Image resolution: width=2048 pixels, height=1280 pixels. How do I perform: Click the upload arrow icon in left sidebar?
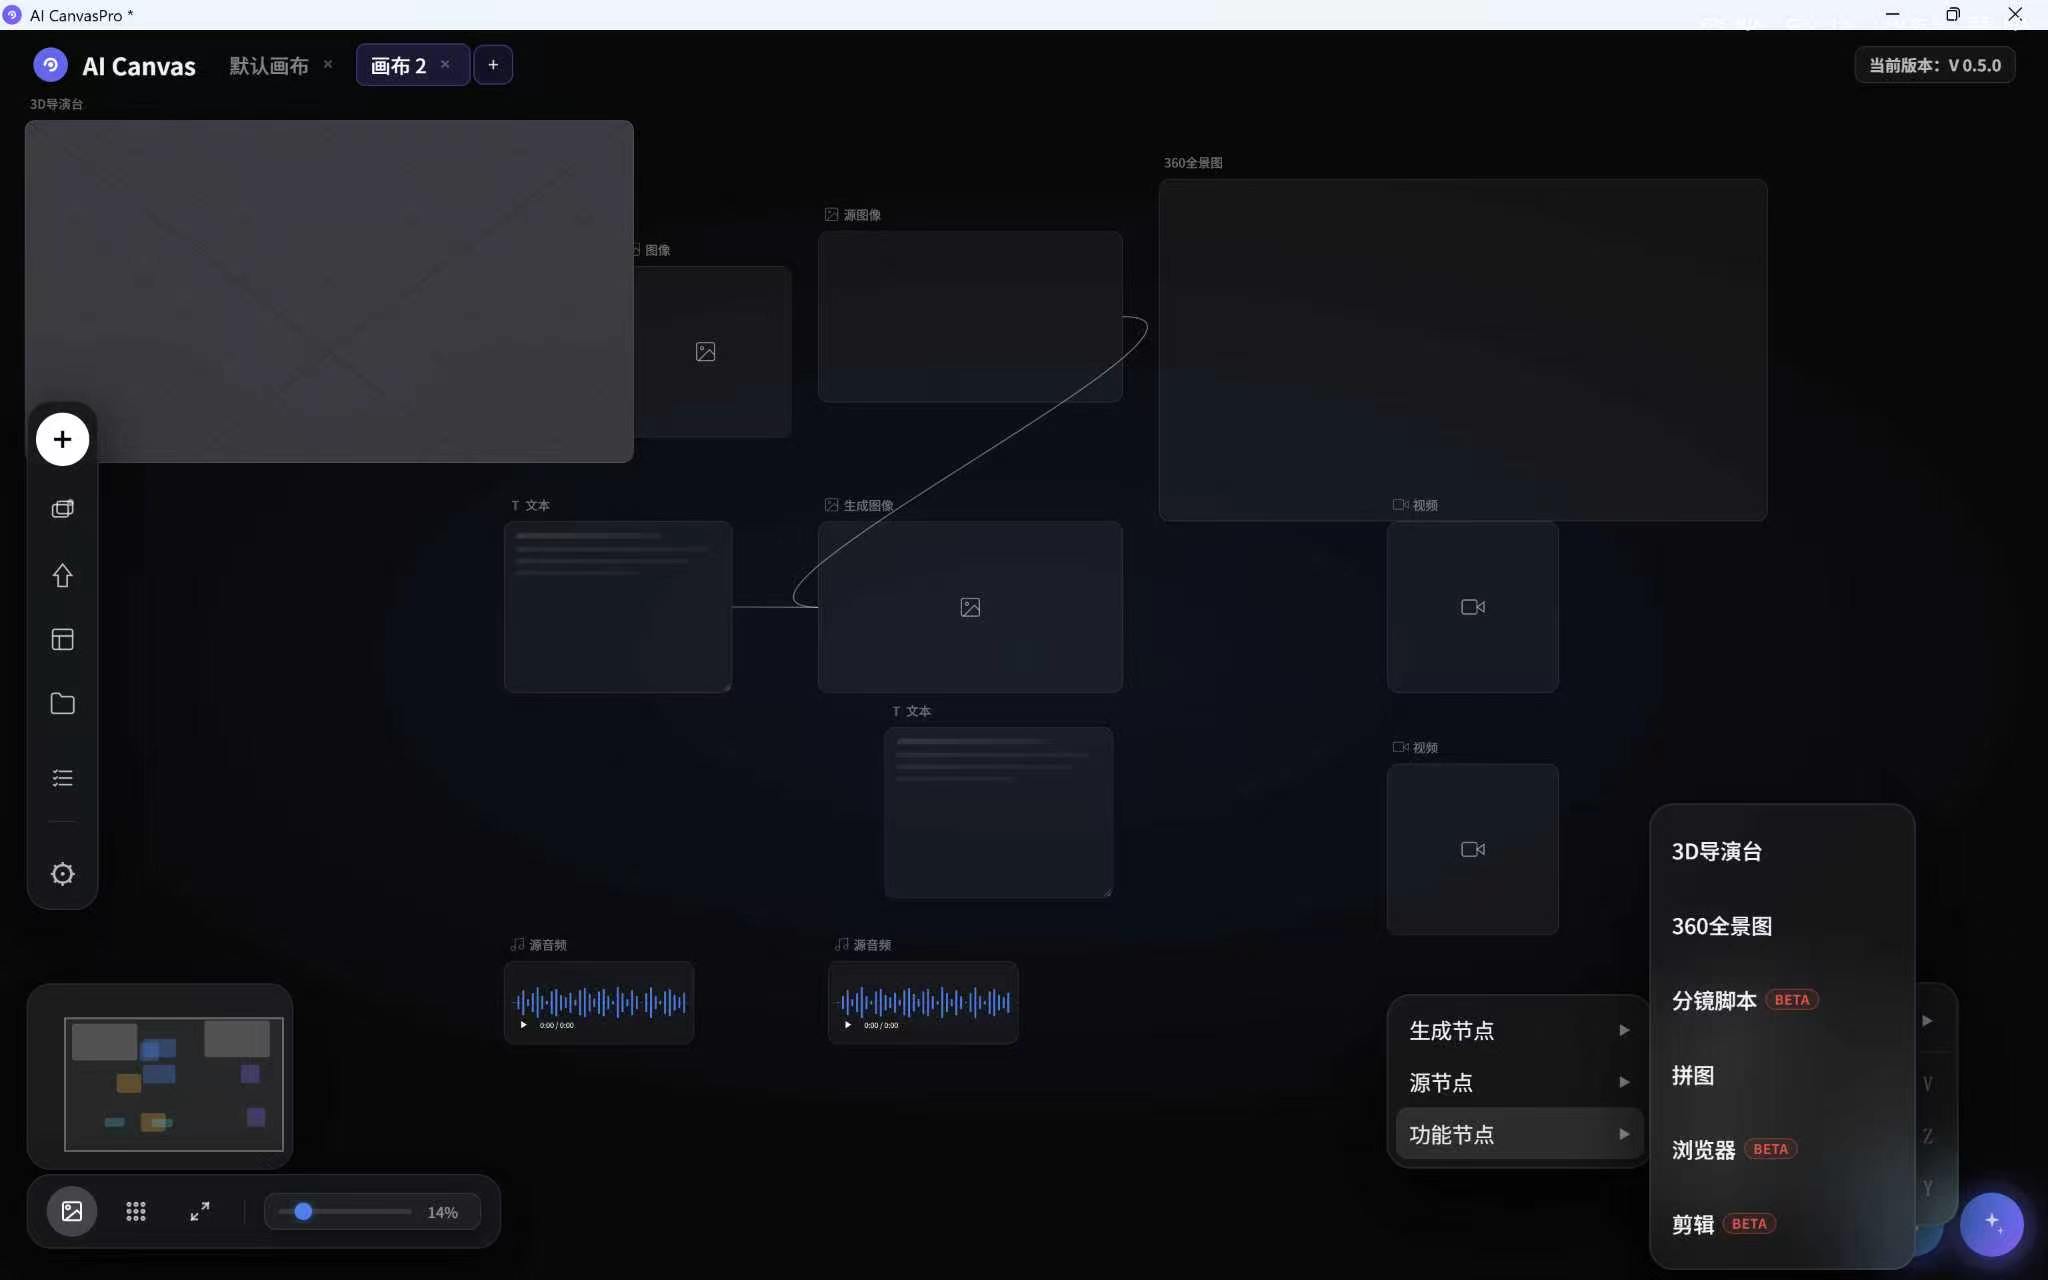[62, 575]
